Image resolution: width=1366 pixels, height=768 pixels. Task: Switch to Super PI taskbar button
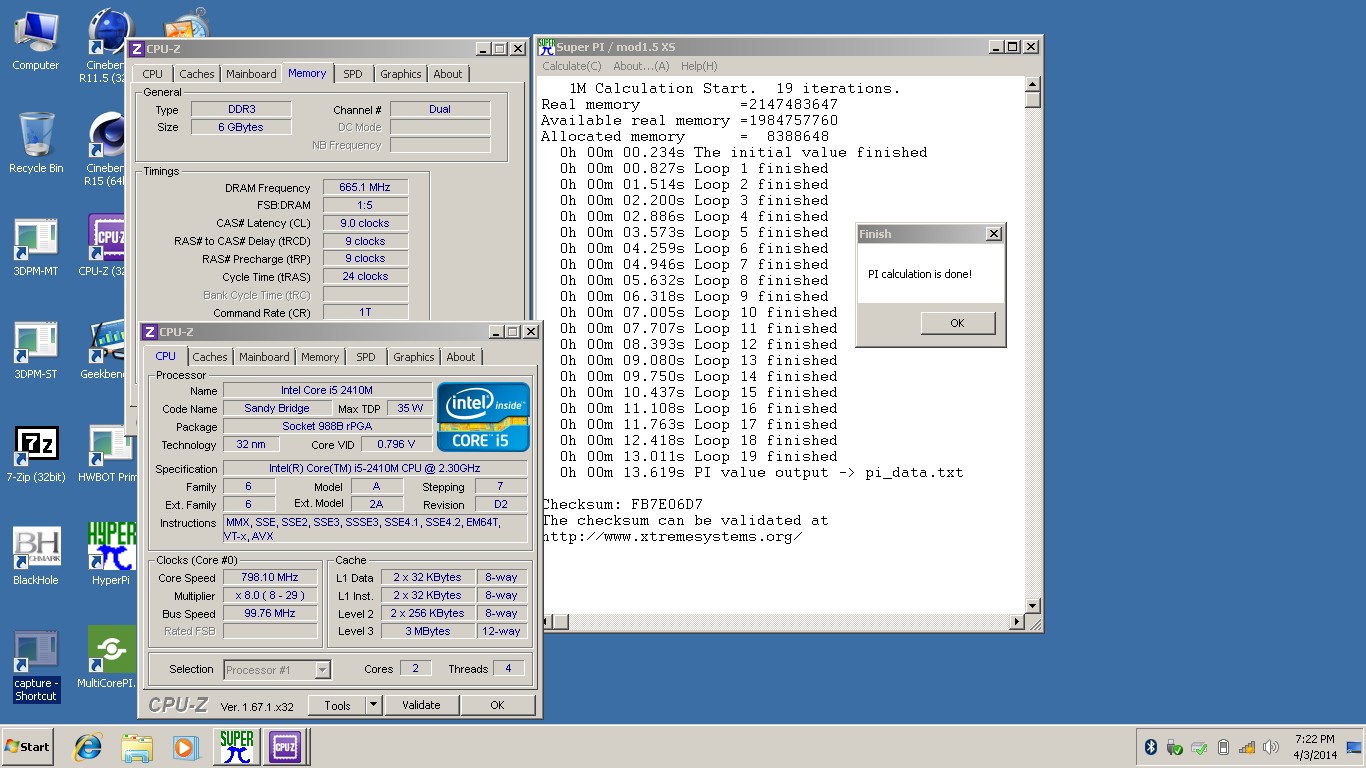pos(237,747)
